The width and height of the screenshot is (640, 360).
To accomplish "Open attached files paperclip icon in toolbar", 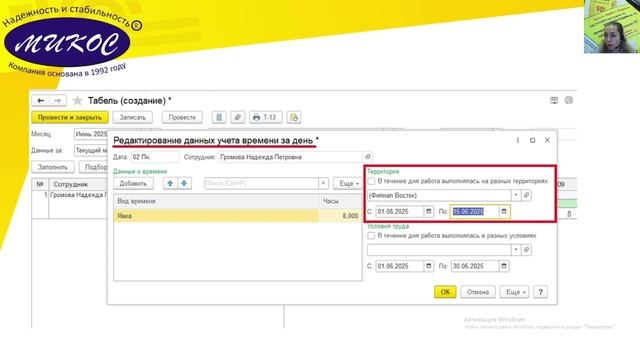I will coord(238,118).
